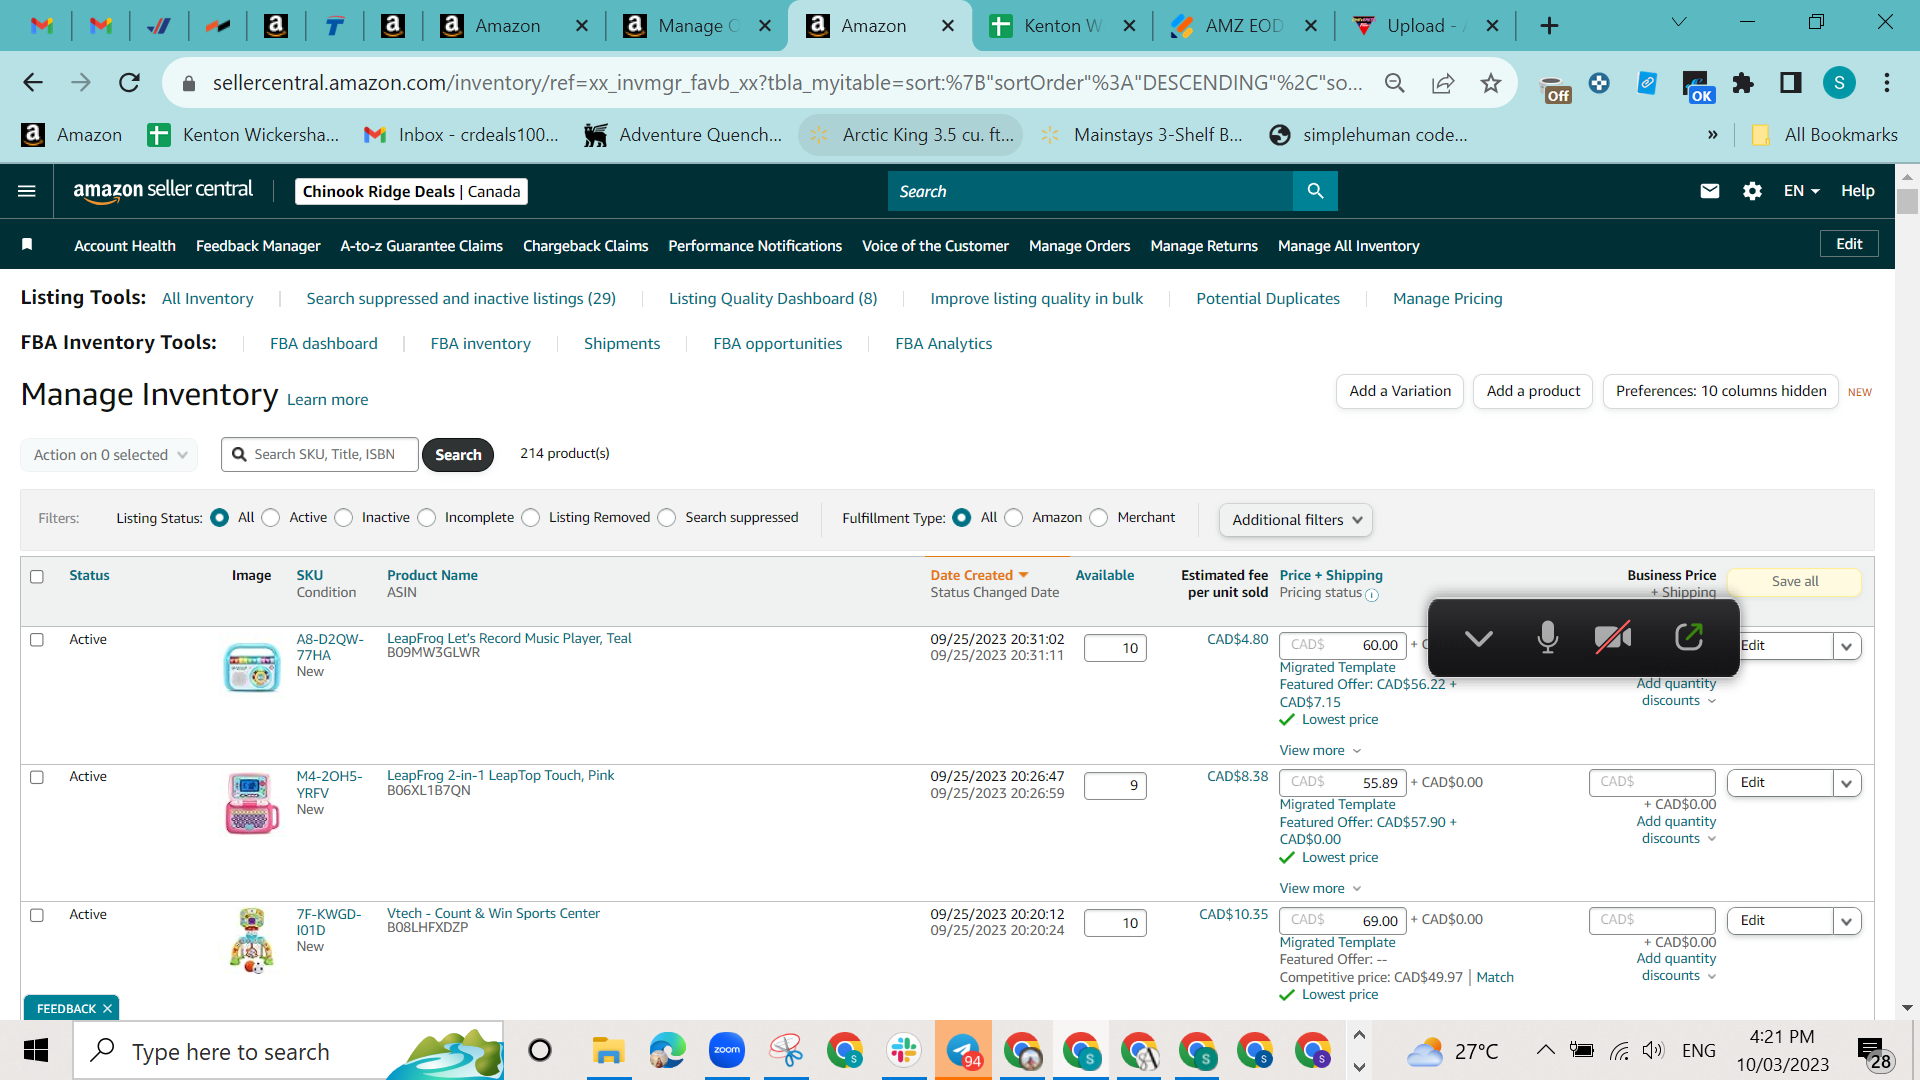This screenshot has height=1080, width=1920.
Task: Open FBA dashboard link
Action: point(324,344)
